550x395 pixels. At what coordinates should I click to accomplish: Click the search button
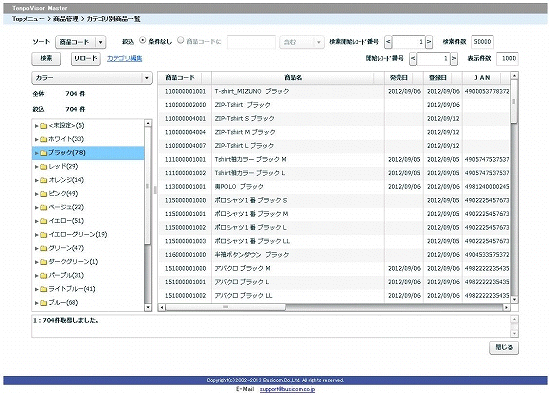[46, 58]
